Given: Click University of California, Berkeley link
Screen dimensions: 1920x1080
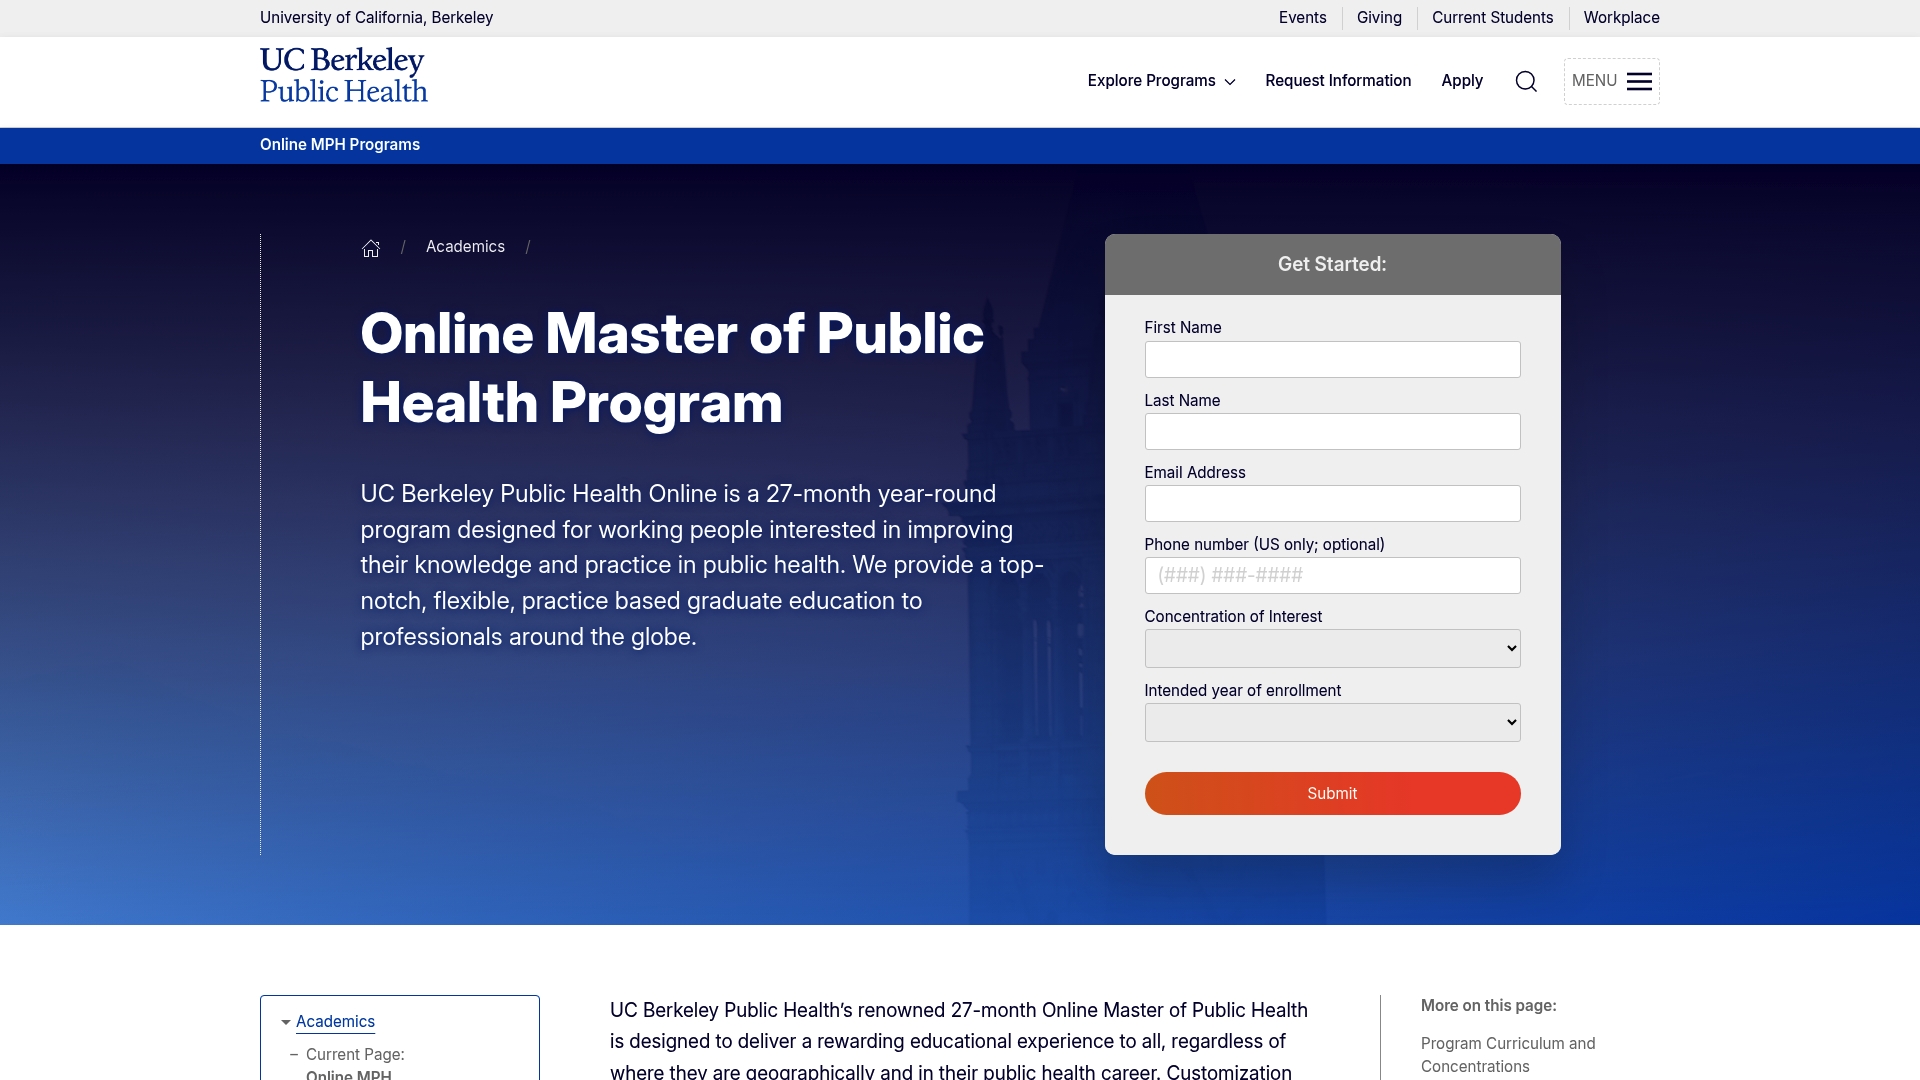Looking at the screenshot, I should pos(376,18).
